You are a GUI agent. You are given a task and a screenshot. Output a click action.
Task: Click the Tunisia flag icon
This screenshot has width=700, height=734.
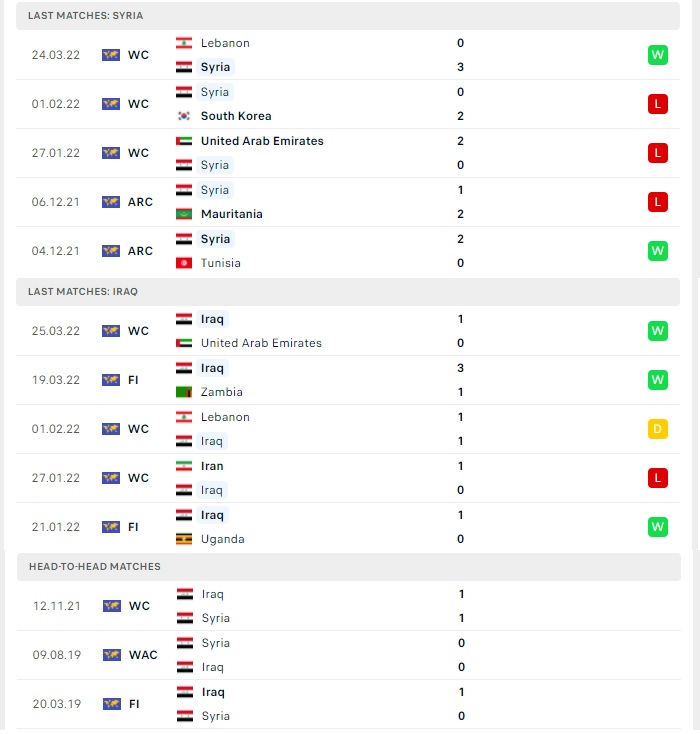[184, 263]
